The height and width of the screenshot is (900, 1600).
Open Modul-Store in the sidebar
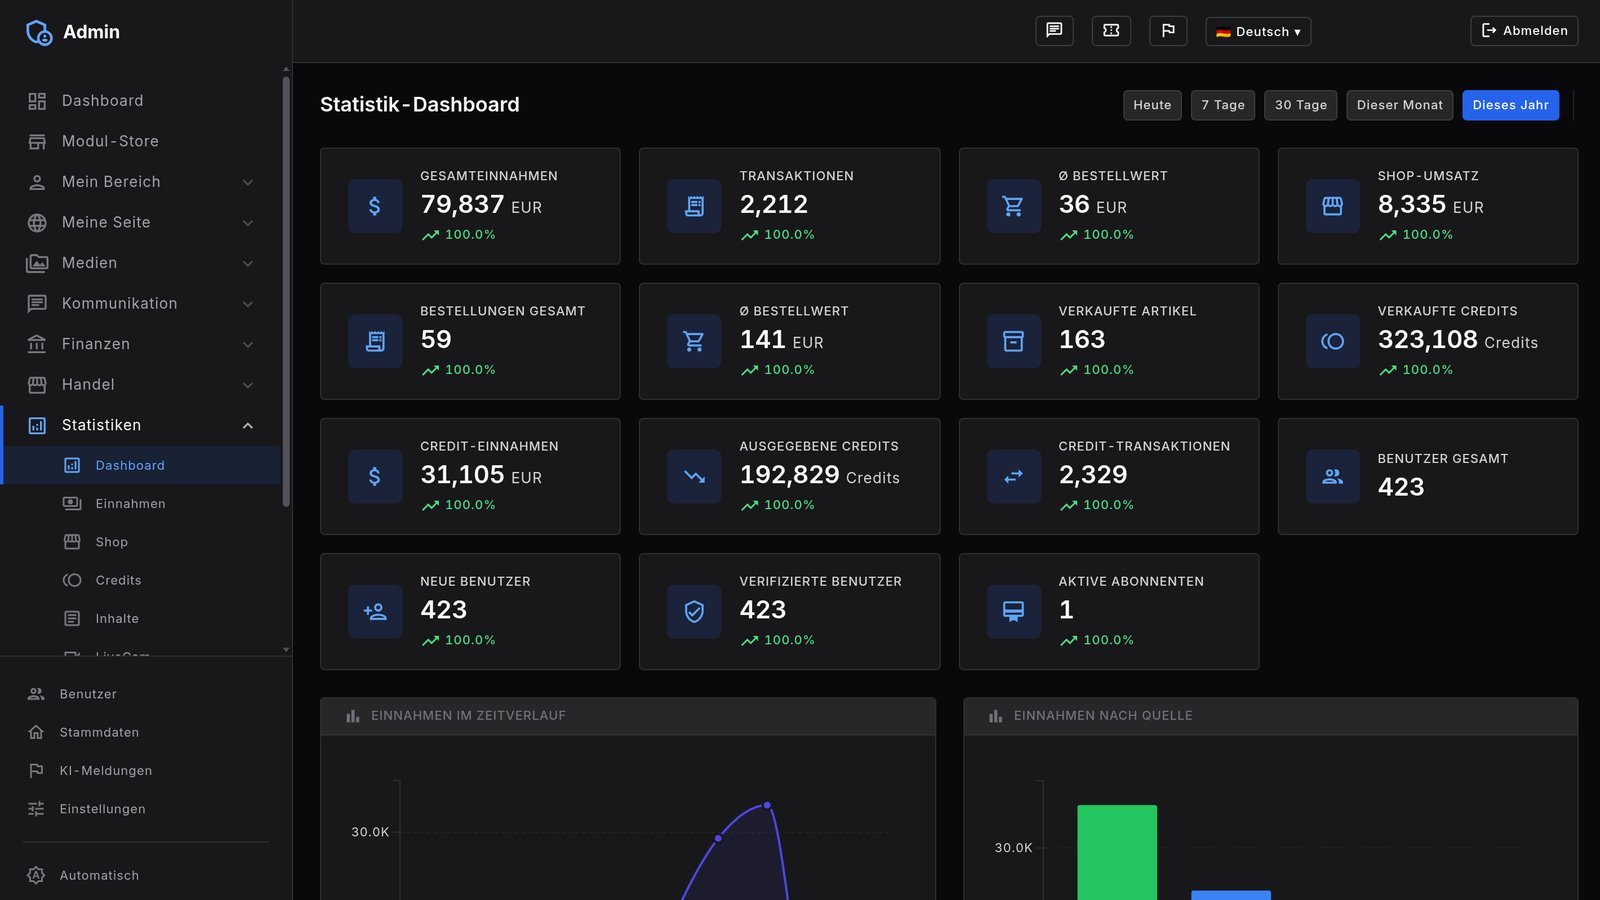click(141, 141)
